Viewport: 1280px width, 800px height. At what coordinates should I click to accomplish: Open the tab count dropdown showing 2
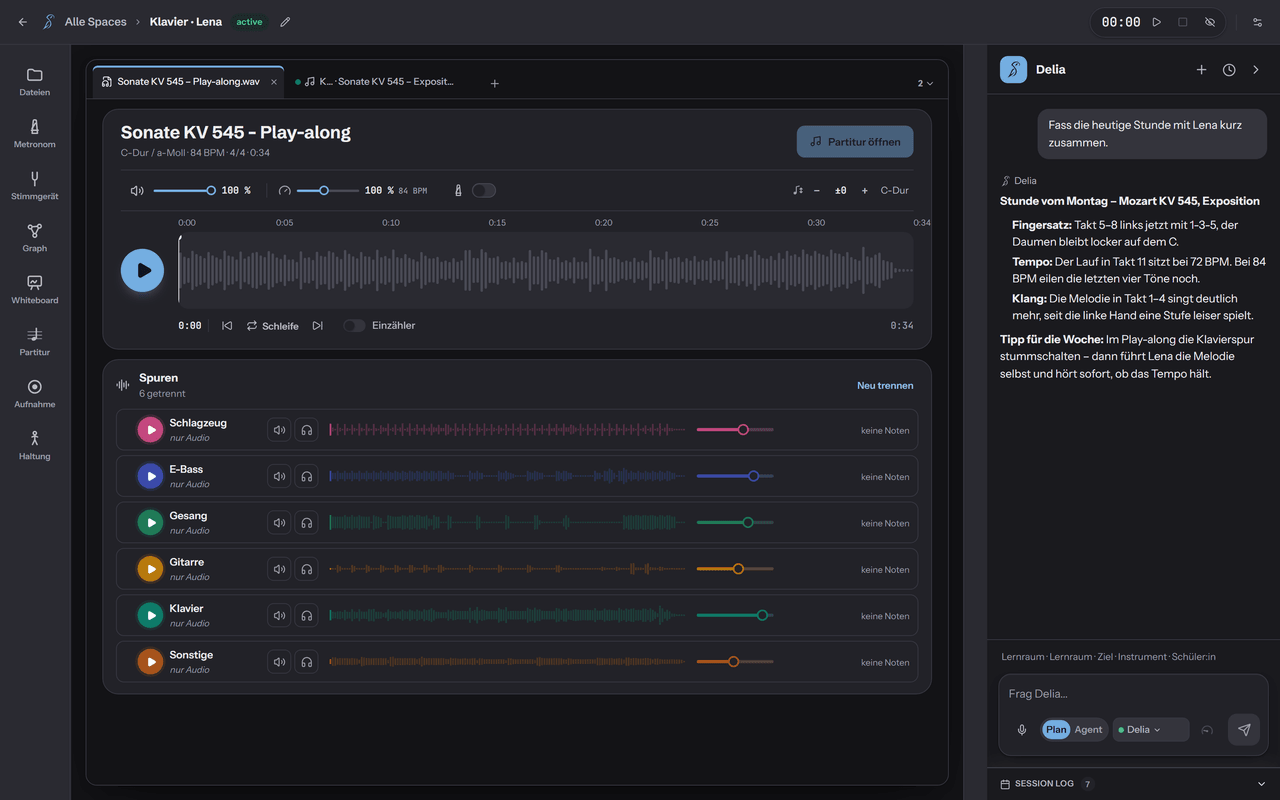click(926, 83)
